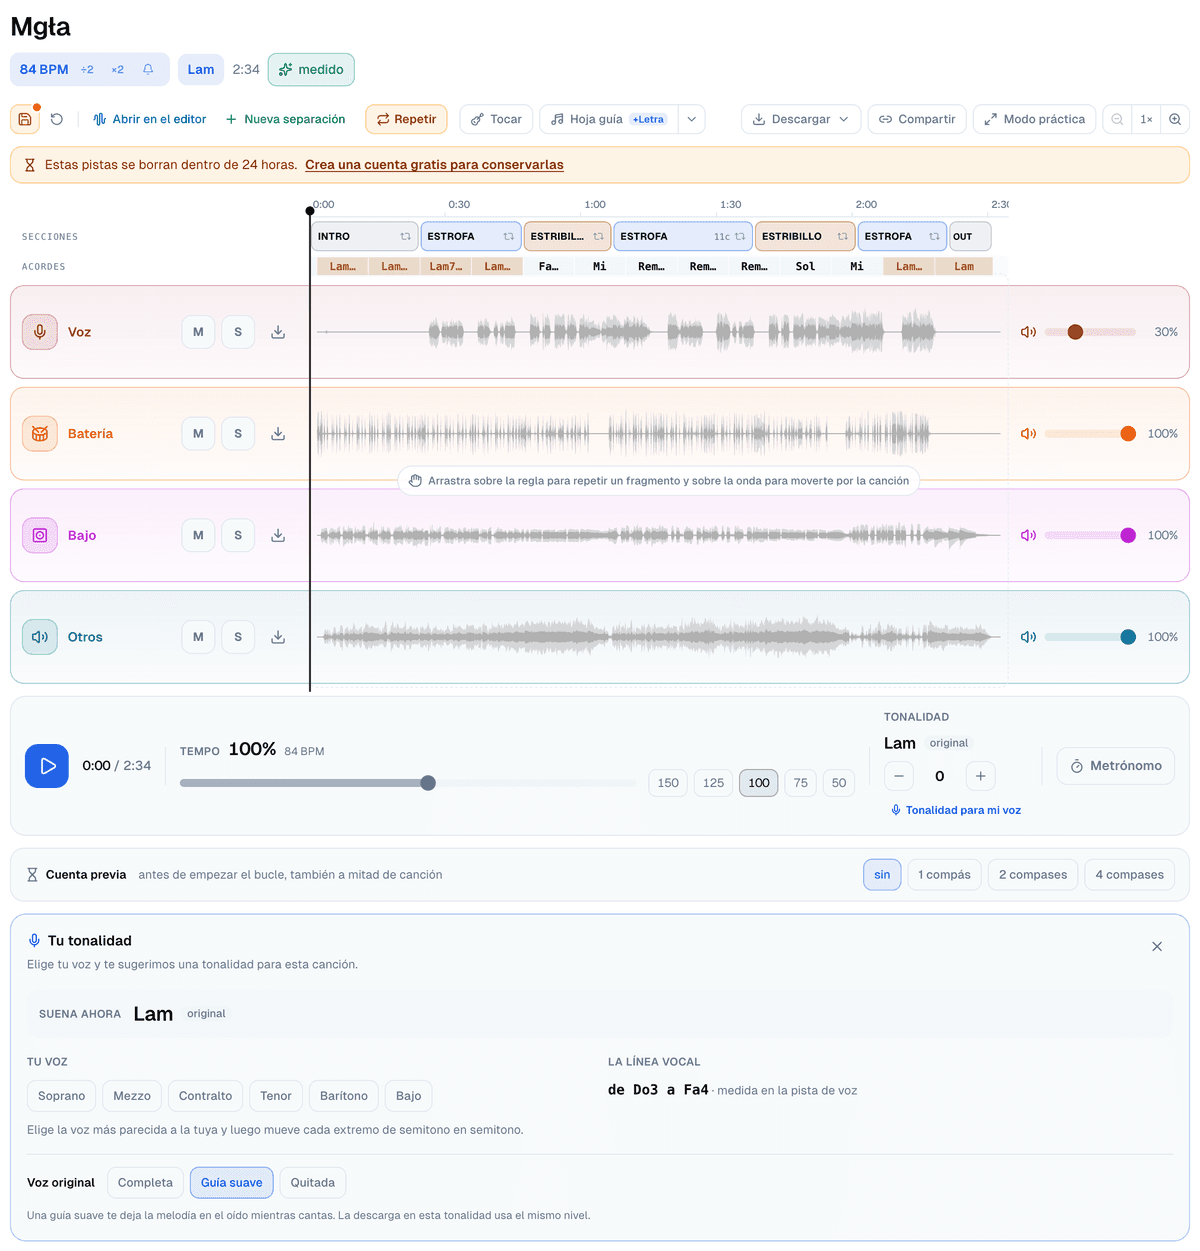Click the speaker icon beside Voz volume

1028,332
